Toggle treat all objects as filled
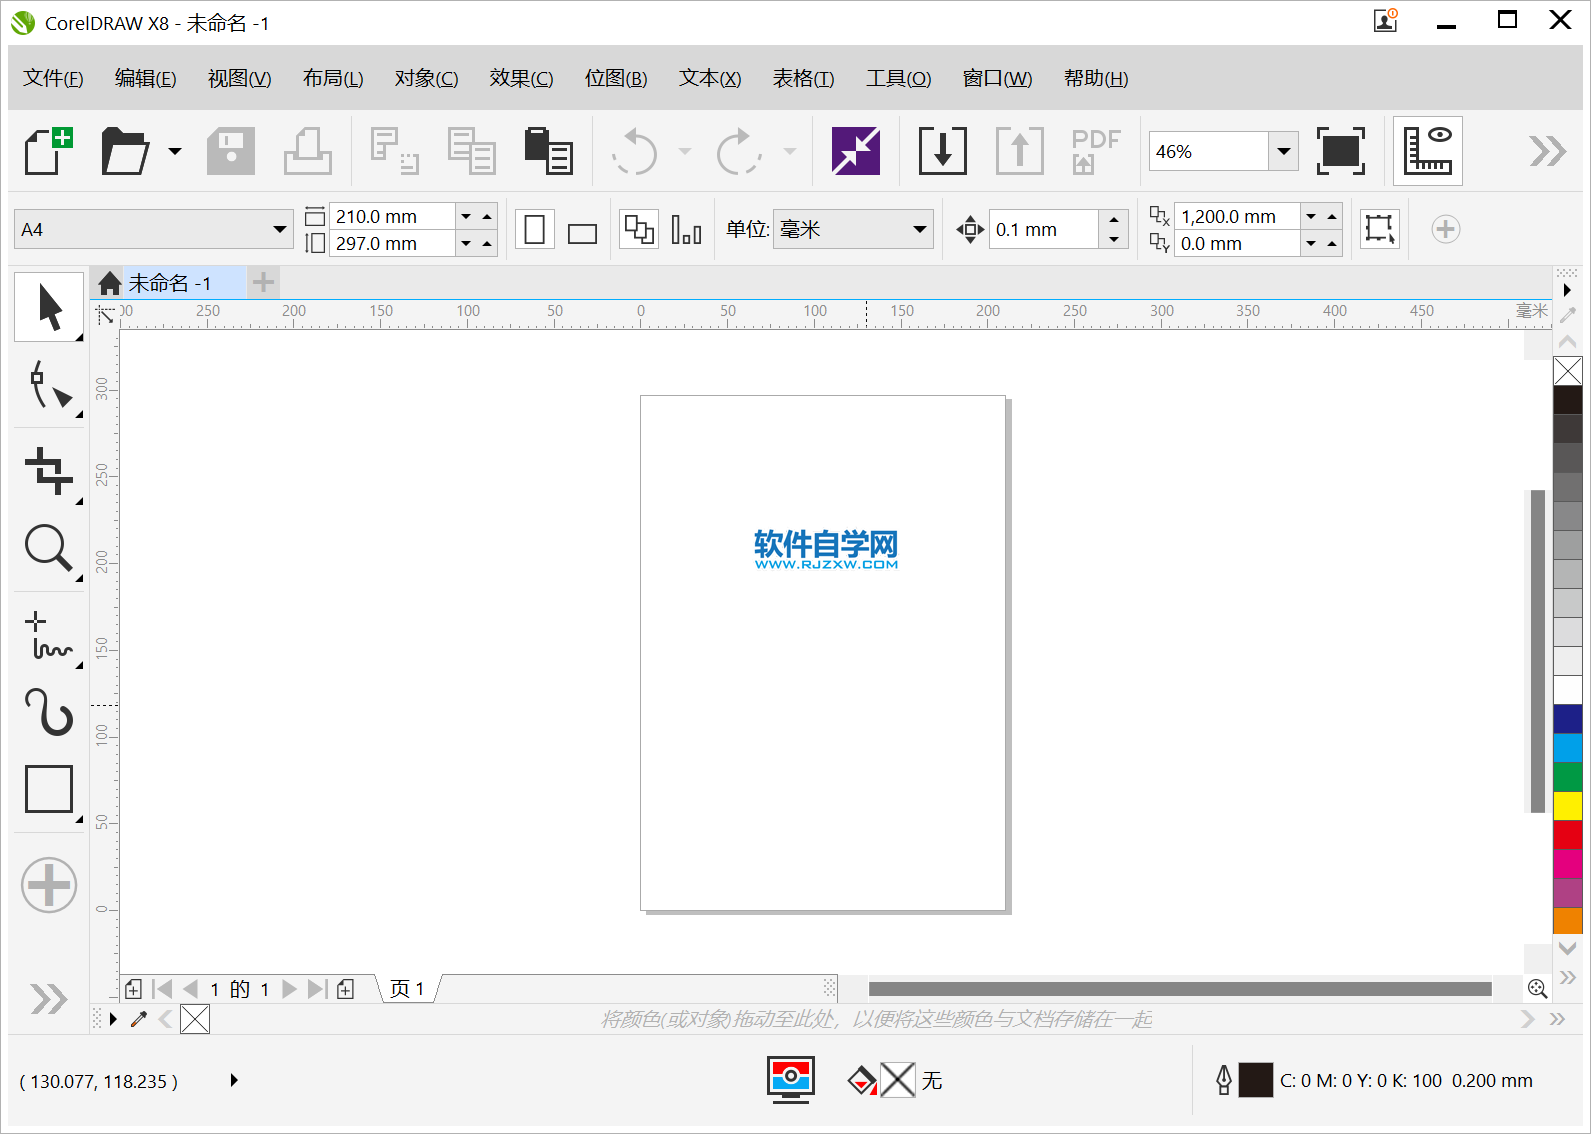The image size is (1591, 1134). [1380, 229]
